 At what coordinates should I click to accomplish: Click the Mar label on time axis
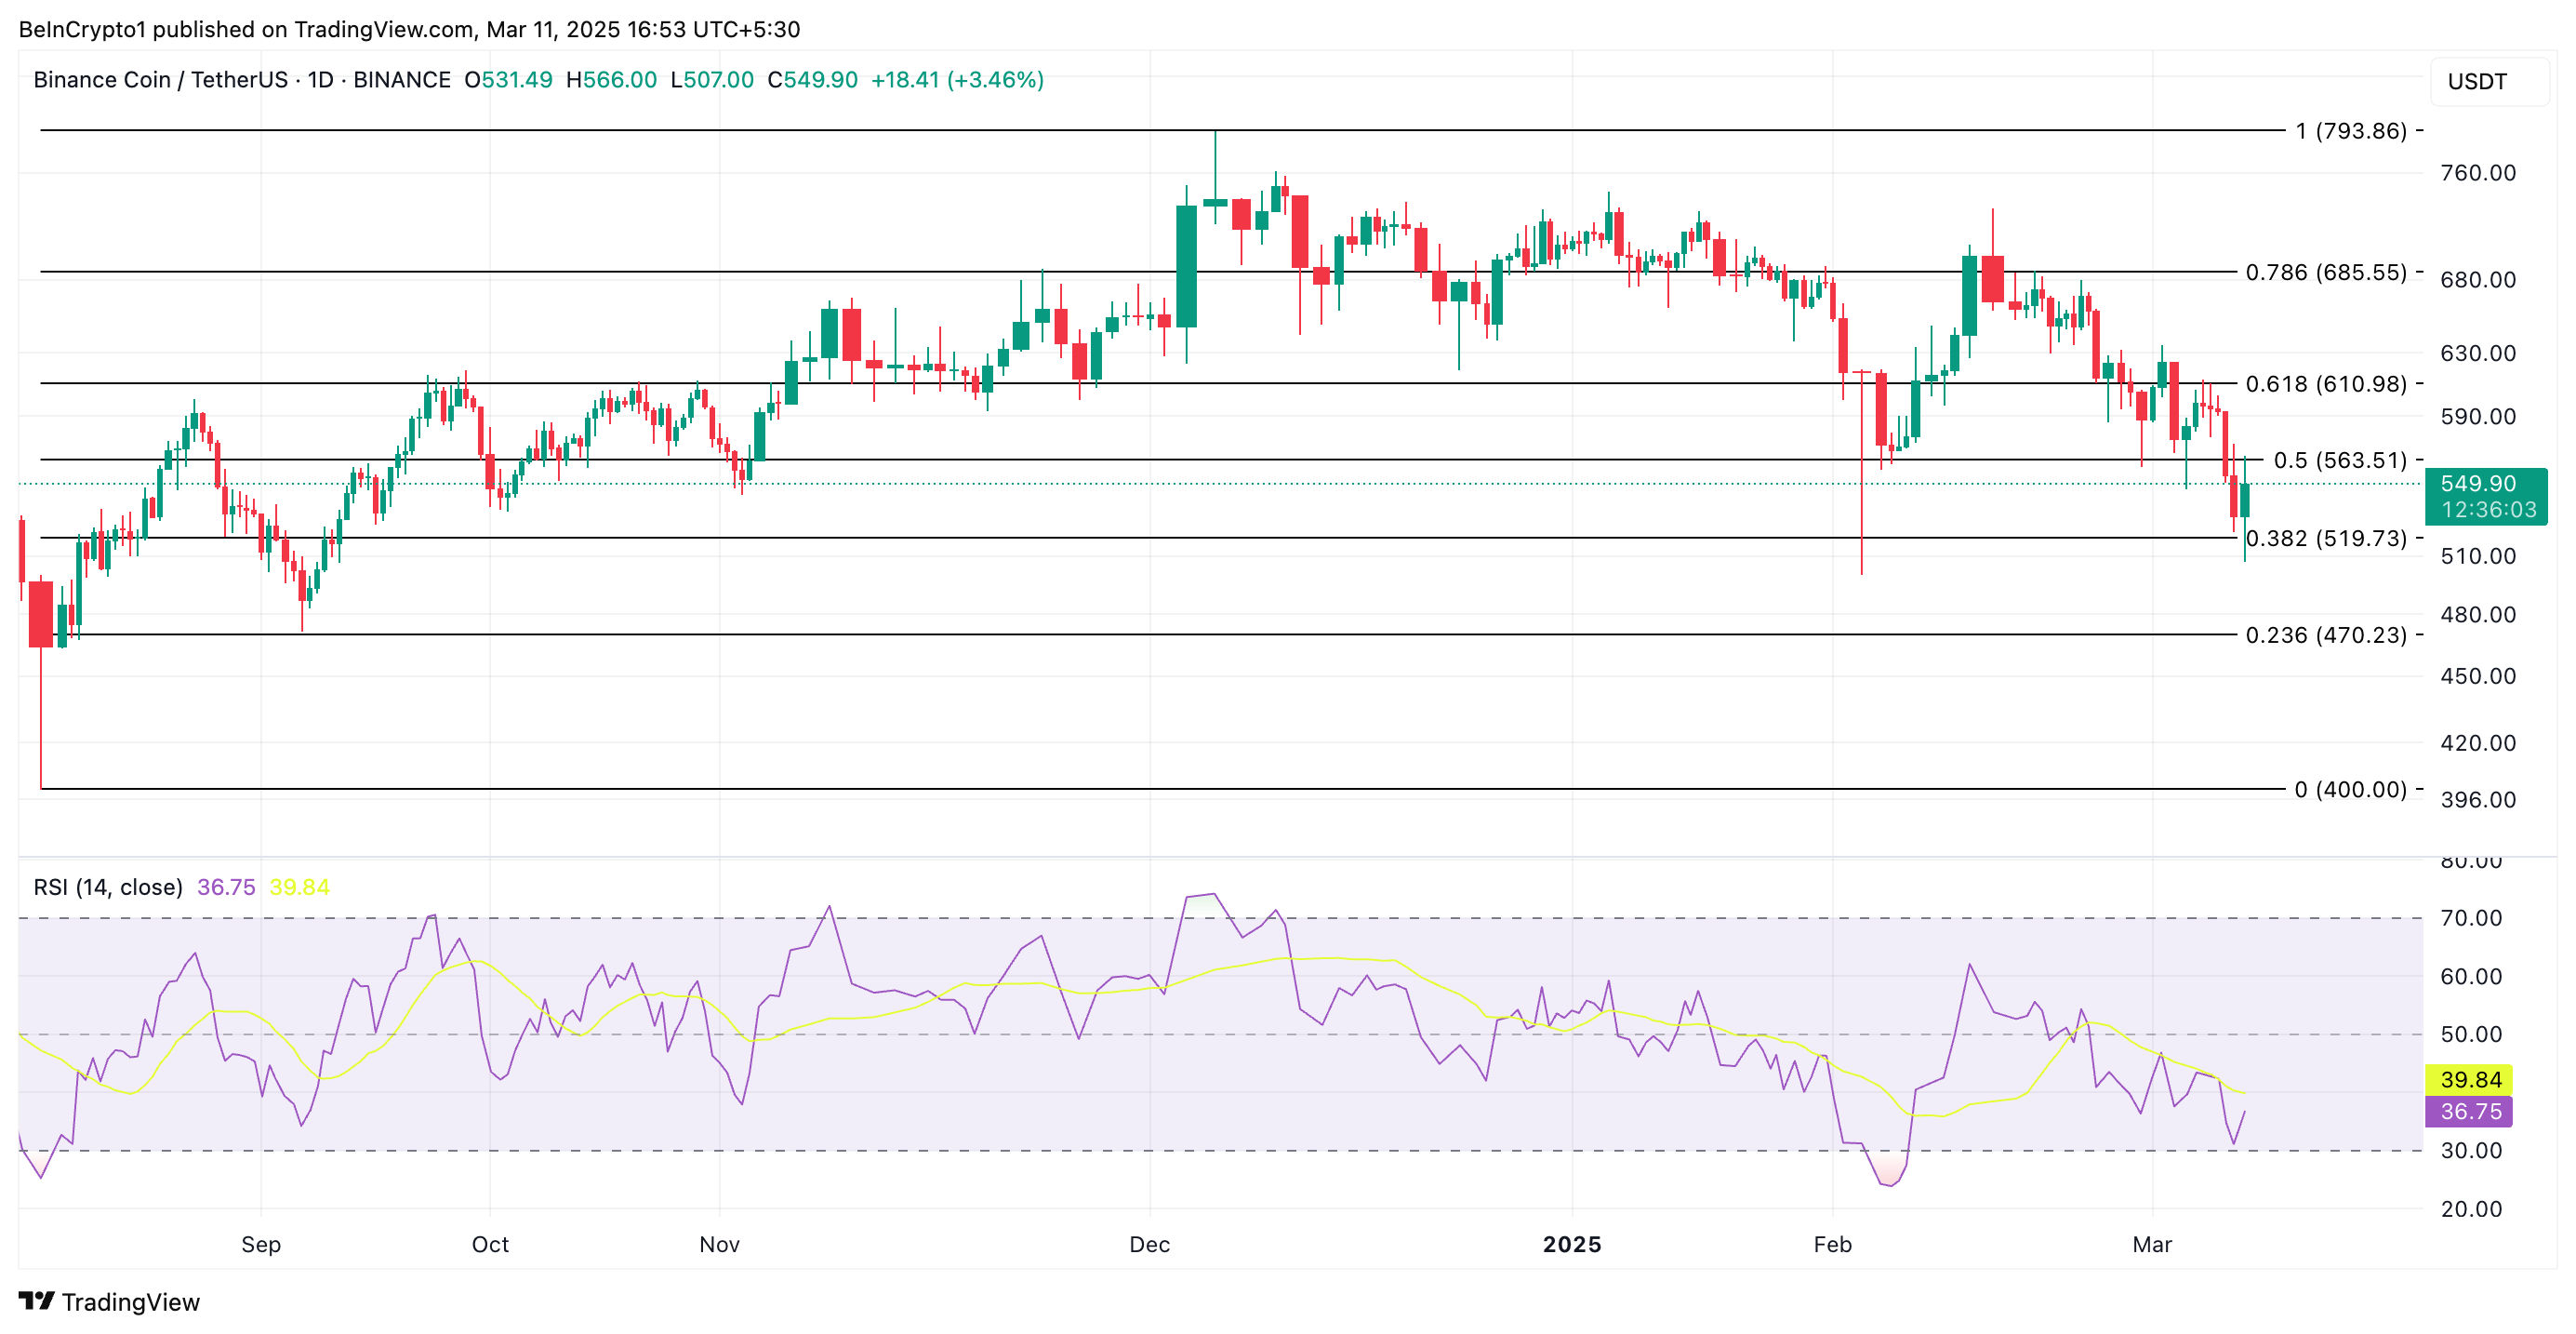tap(2151, 1244)
